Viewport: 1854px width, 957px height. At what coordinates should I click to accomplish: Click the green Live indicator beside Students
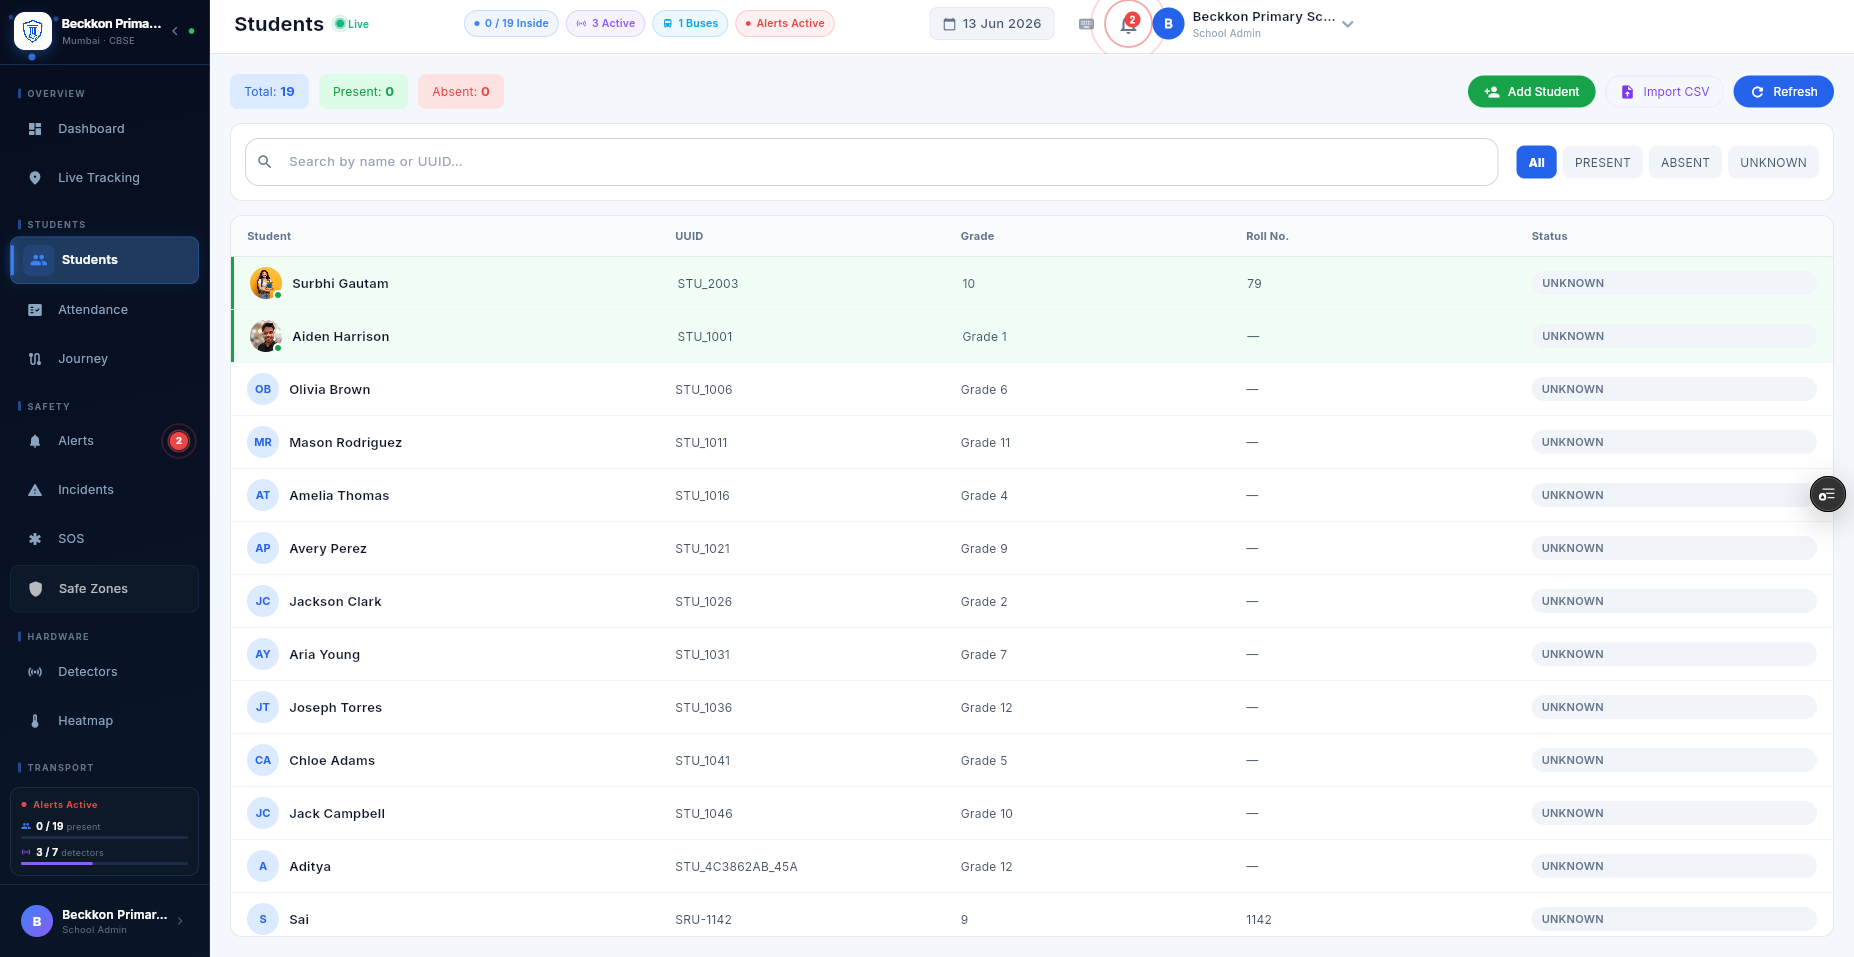coord(352,24)
